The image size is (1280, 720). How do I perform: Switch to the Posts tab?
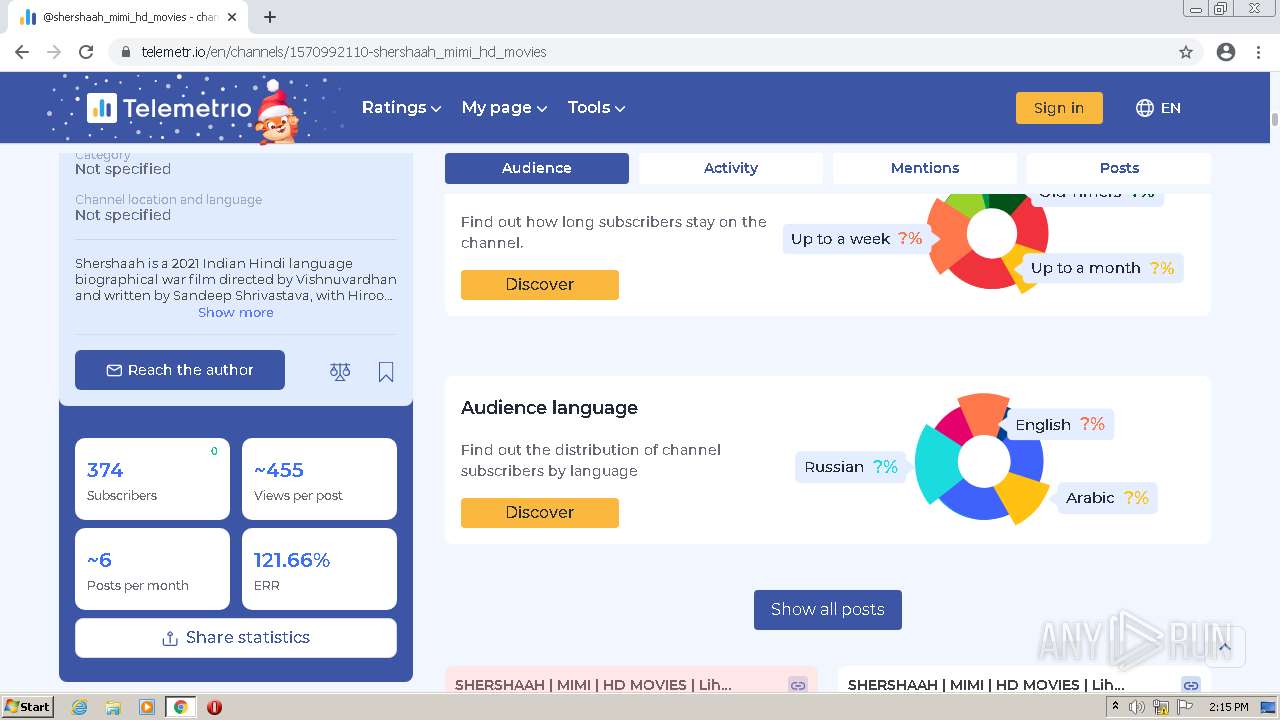[x=1119, y=168]
